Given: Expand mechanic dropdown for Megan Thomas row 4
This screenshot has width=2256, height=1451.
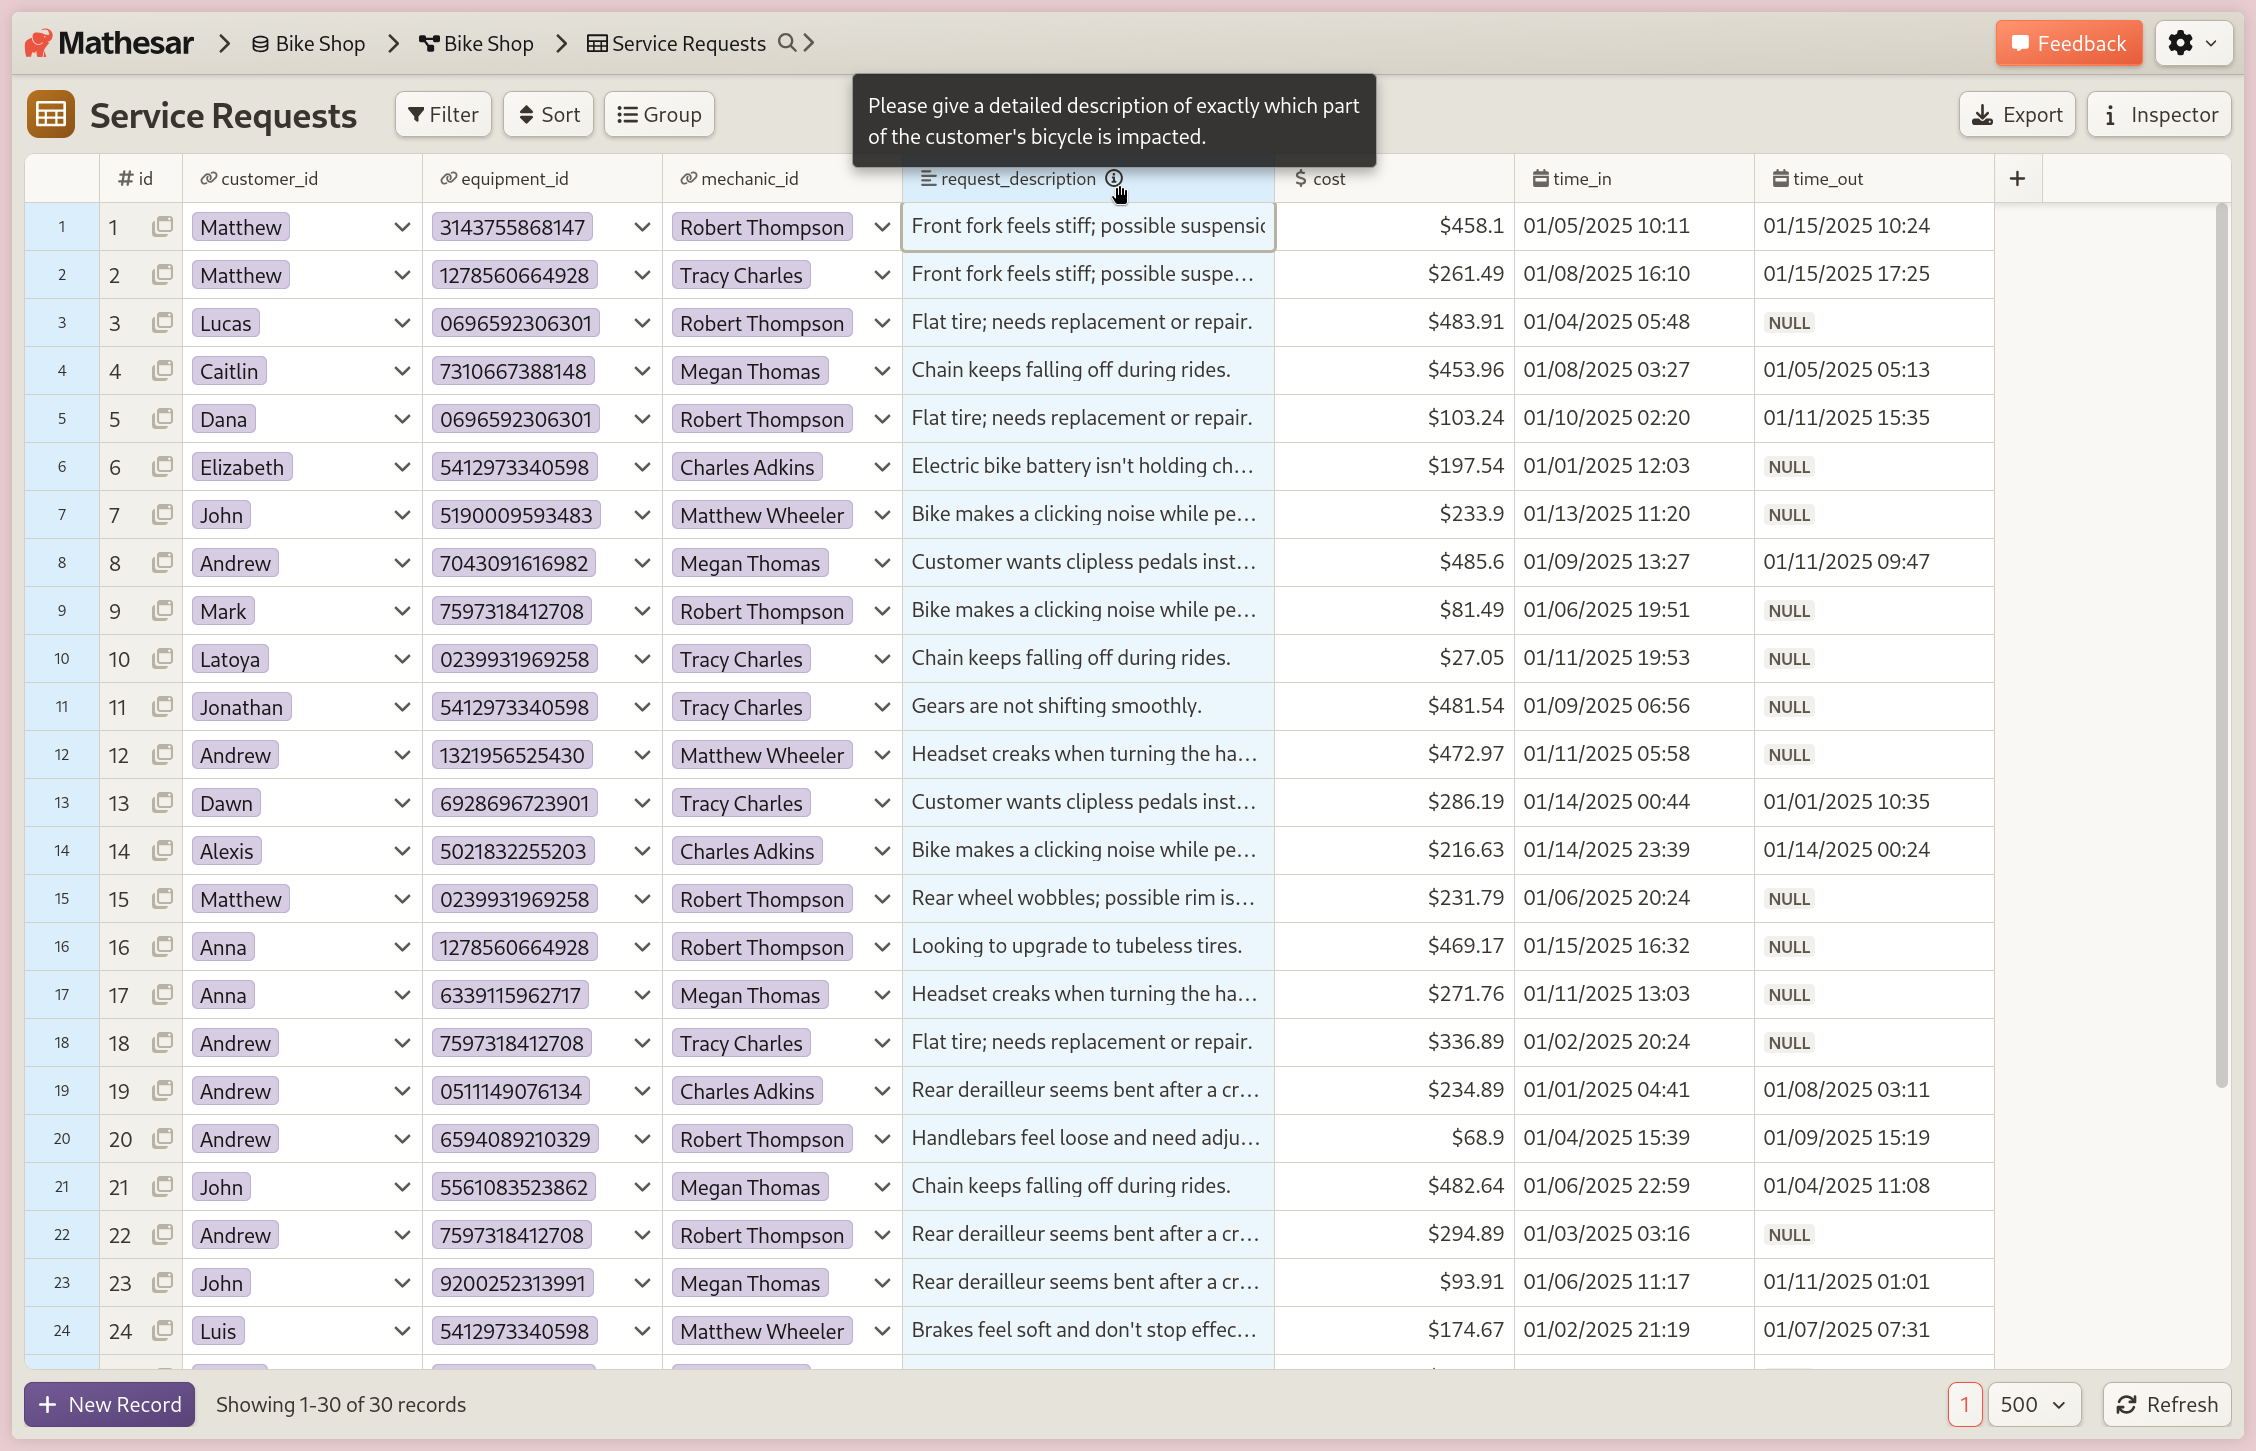Looking at the screenshot, I should click(x=882, y=371).
